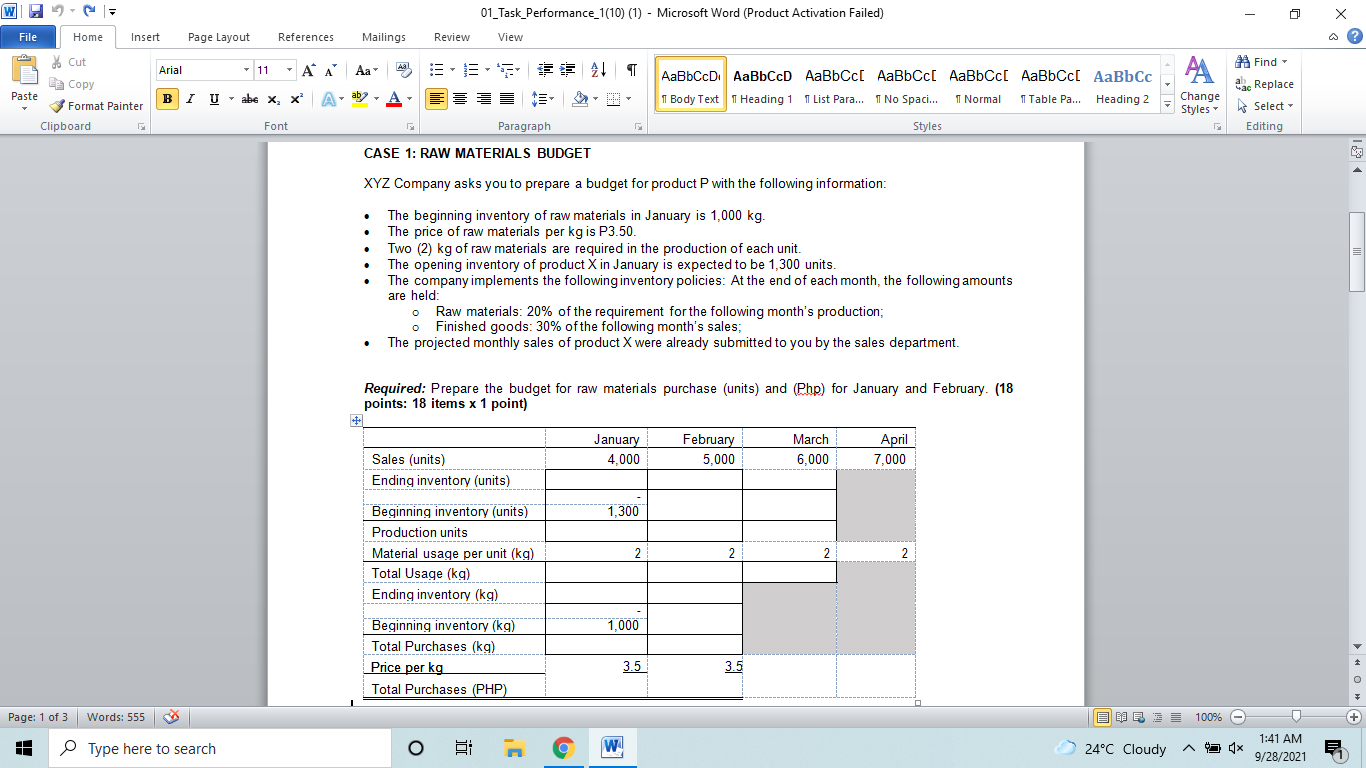Open the line spacing dropdown
The width and height of the screenshot is (1366, 768).
[x=541, y=99]
